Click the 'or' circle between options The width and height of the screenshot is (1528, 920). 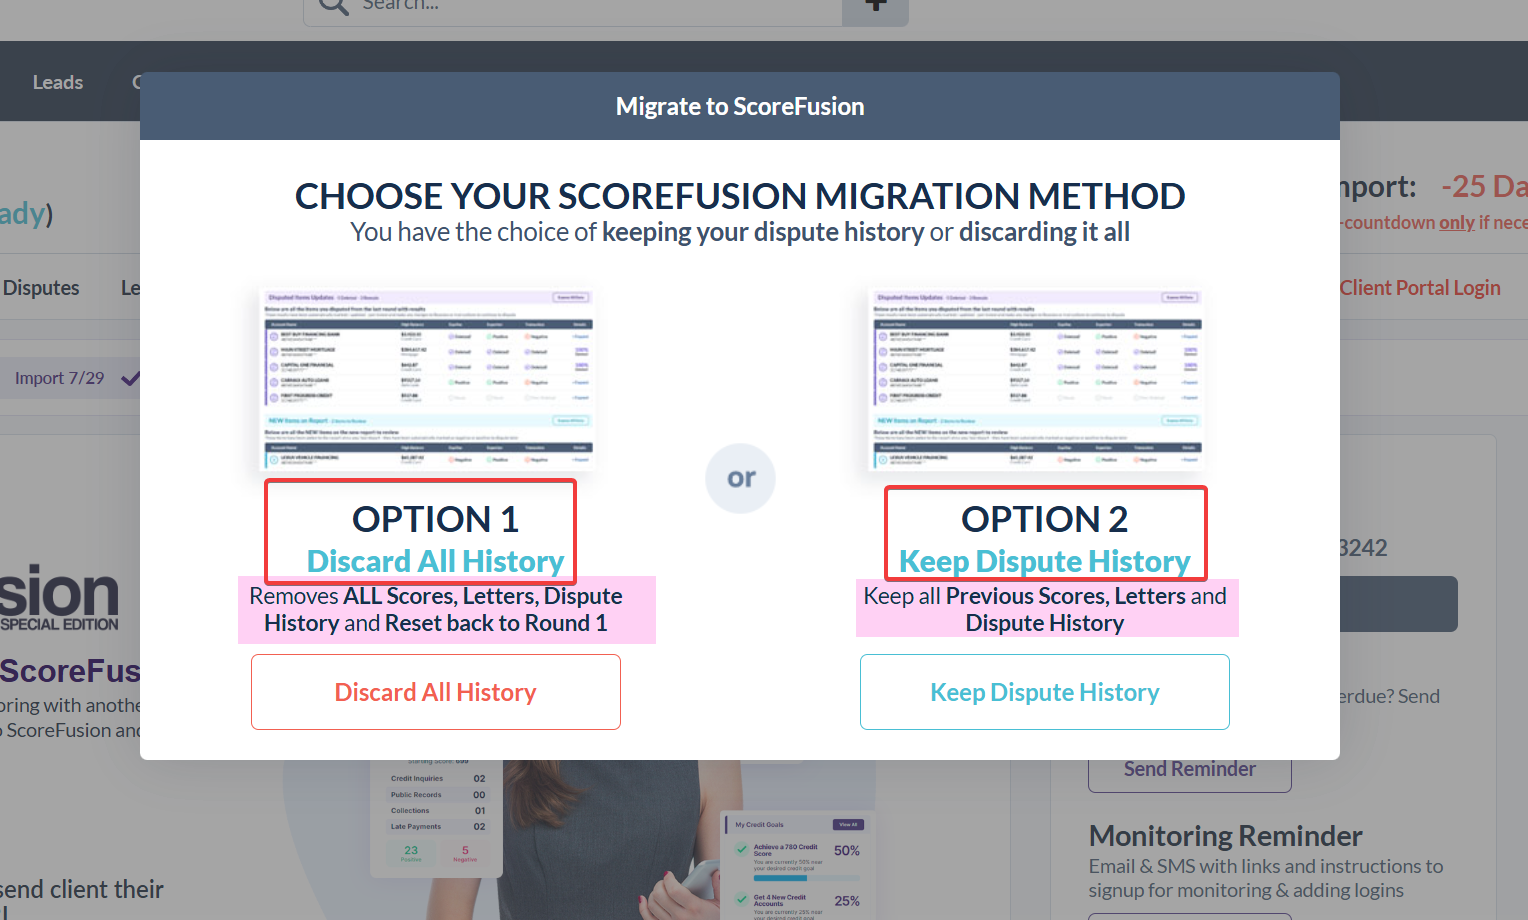pos(741,479)
